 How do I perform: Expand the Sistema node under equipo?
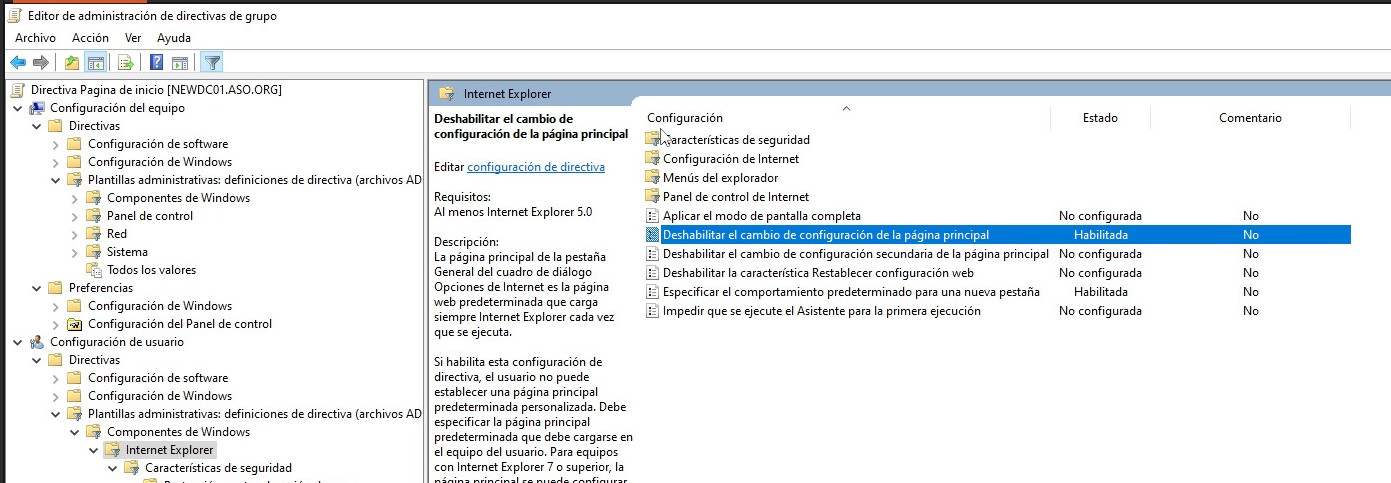pos(75,252)
